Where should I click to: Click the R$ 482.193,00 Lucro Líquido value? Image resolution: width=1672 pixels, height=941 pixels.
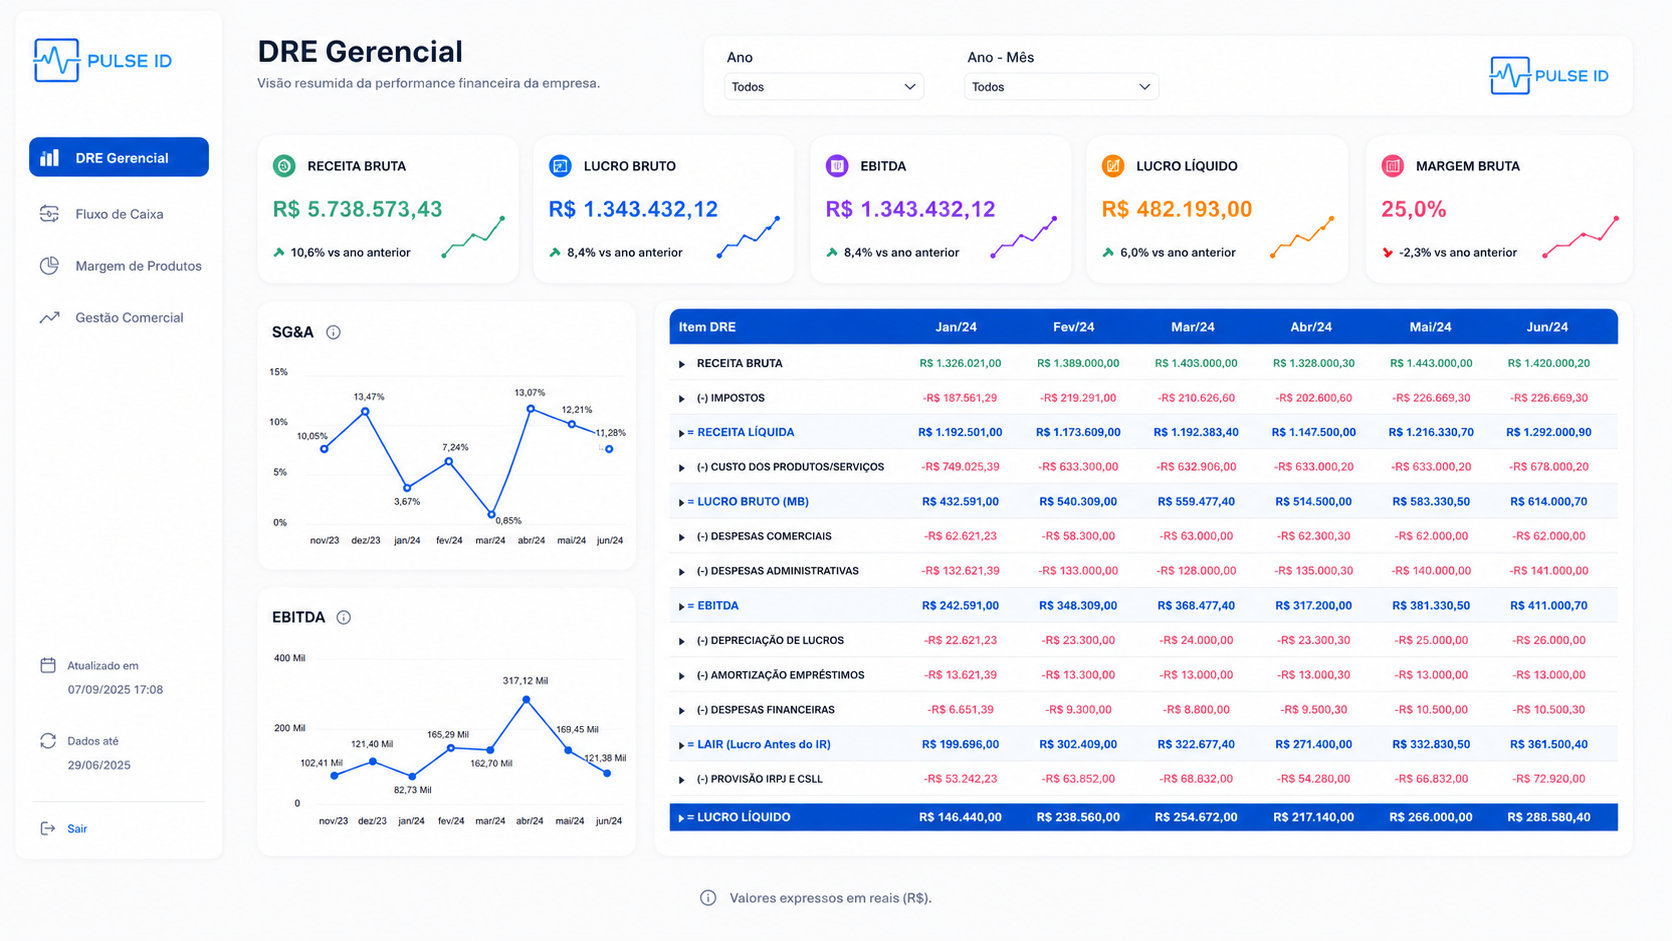[1177, 209]
